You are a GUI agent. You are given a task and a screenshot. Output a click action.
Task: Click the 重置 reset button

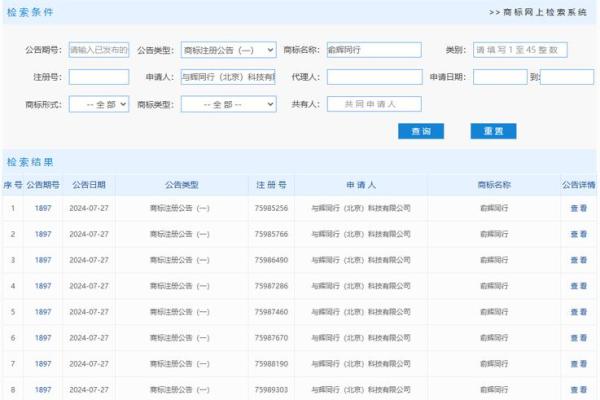[493, 131]
